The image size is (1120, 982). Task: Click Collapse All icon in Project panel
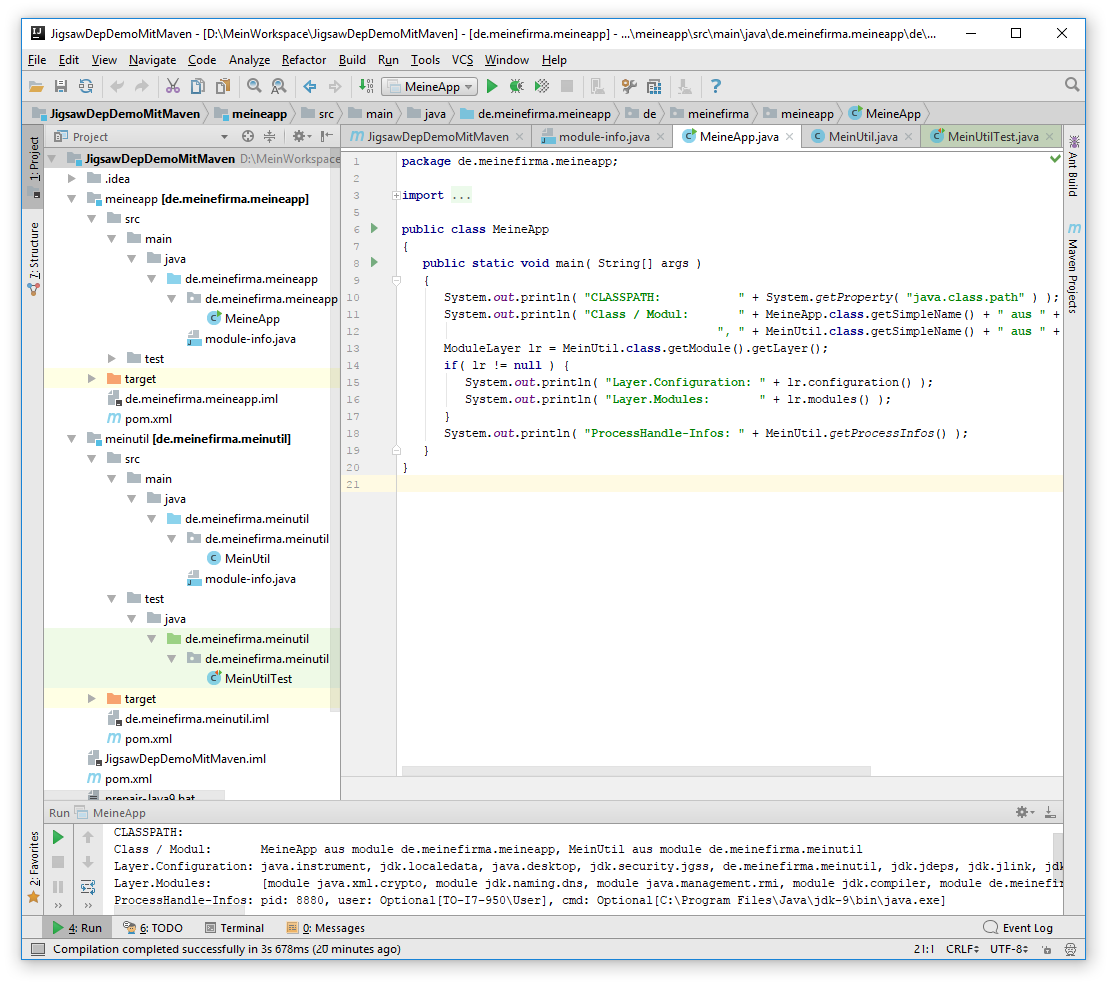(269, 136)
